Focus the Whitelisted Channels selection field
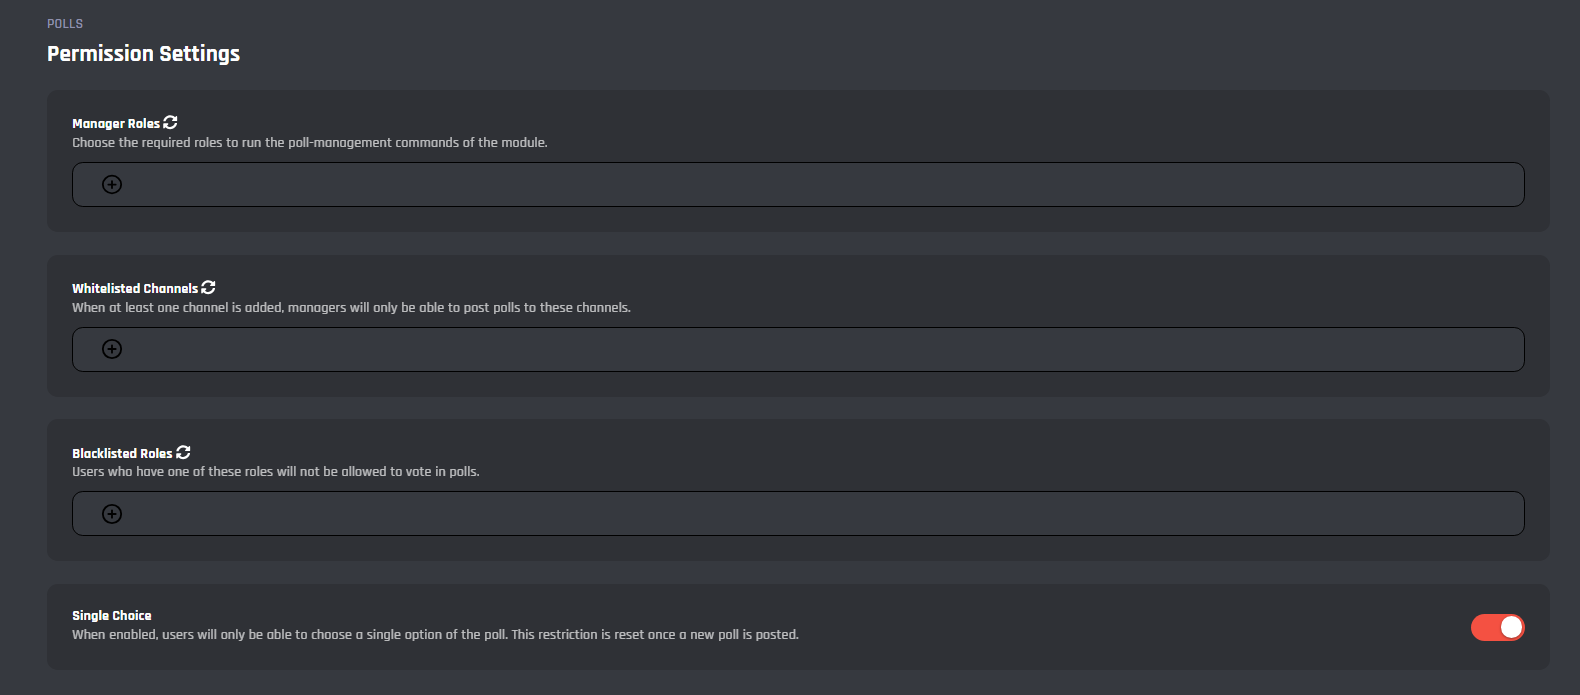This screenshot has width=1580, height=695. (x=800, y=349)
